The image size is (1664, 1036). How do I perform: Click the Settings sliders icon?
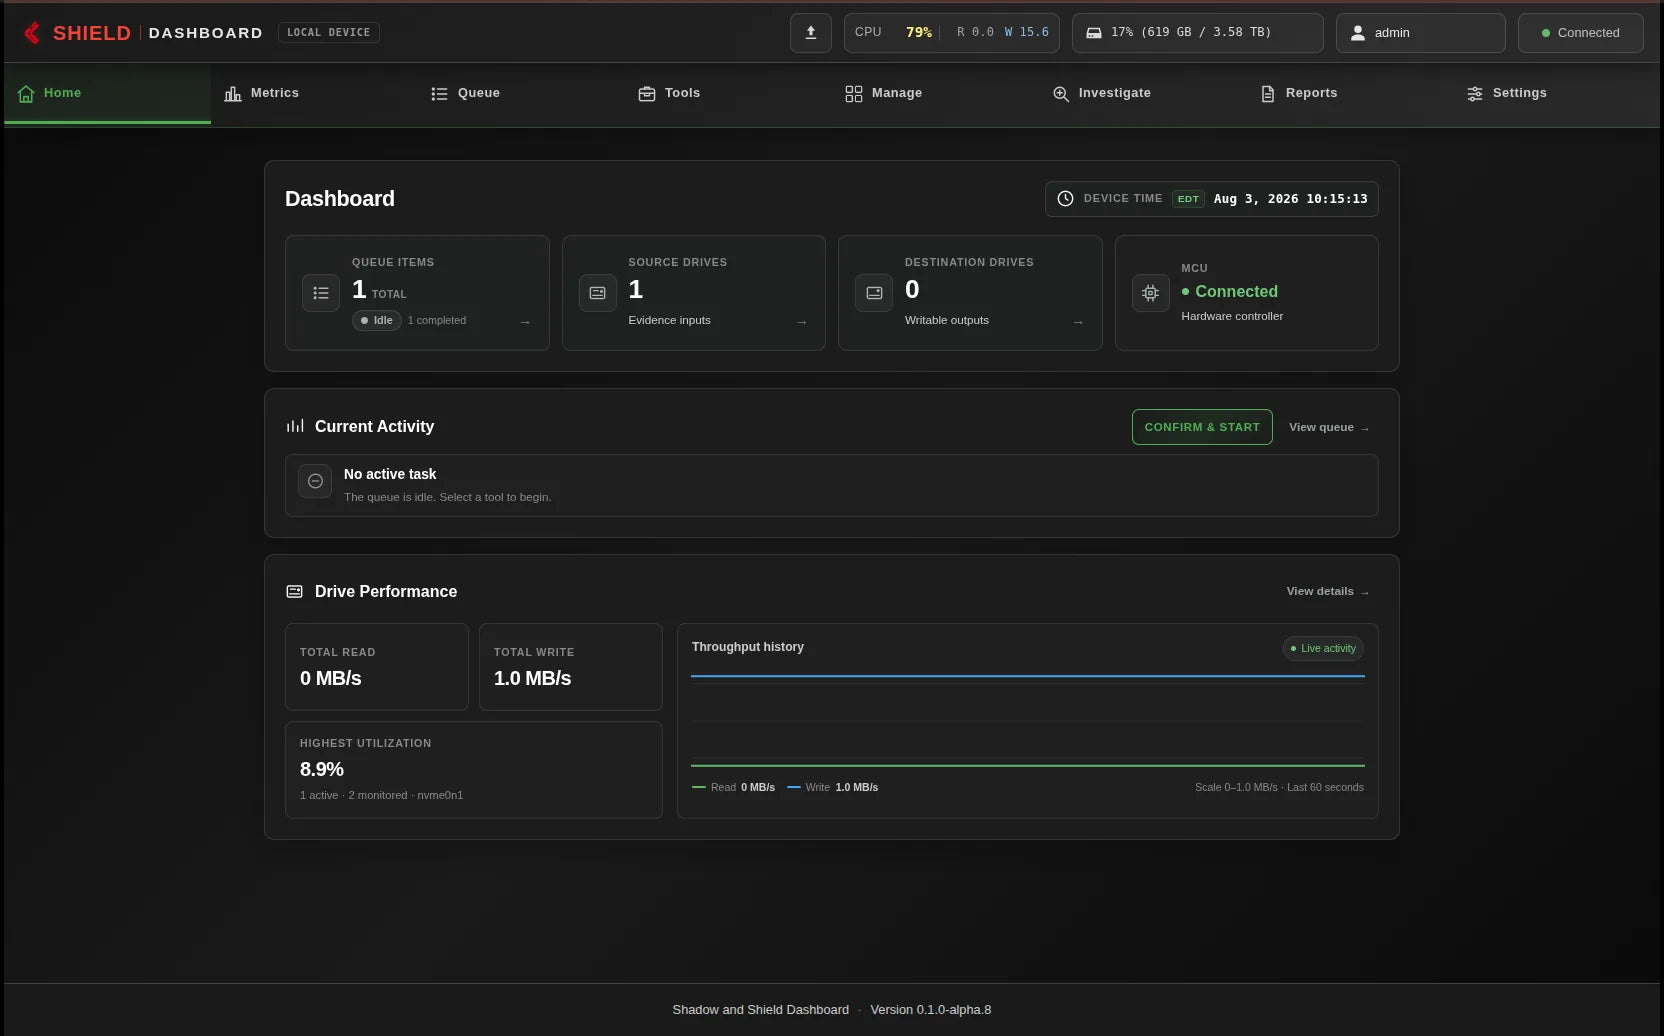(1475, 94)
